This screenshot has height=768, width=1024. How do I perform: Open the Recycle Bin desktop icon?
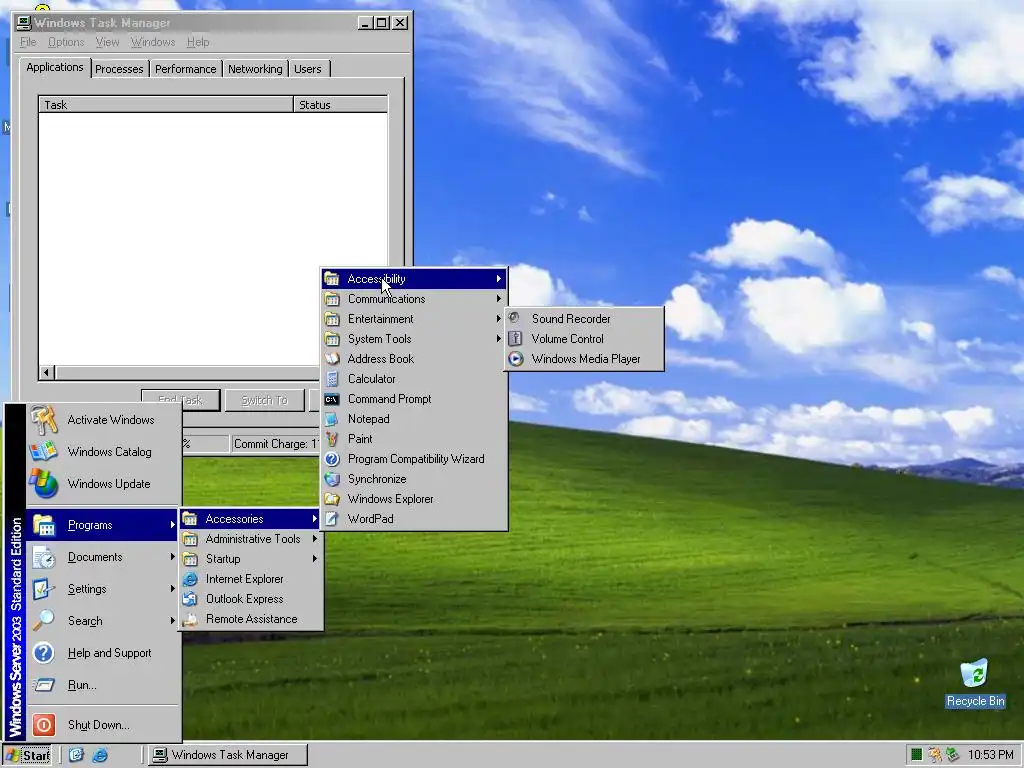[x=975, y=683]
